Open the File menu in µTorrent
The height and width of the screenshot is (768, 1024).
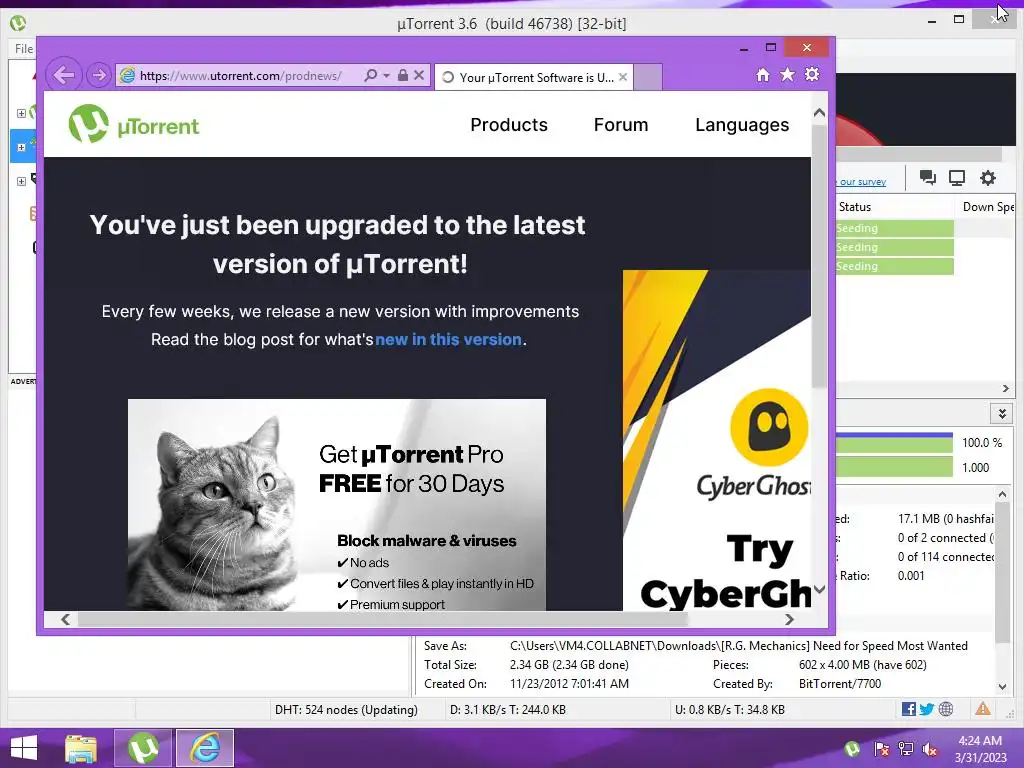click(24, 49)
